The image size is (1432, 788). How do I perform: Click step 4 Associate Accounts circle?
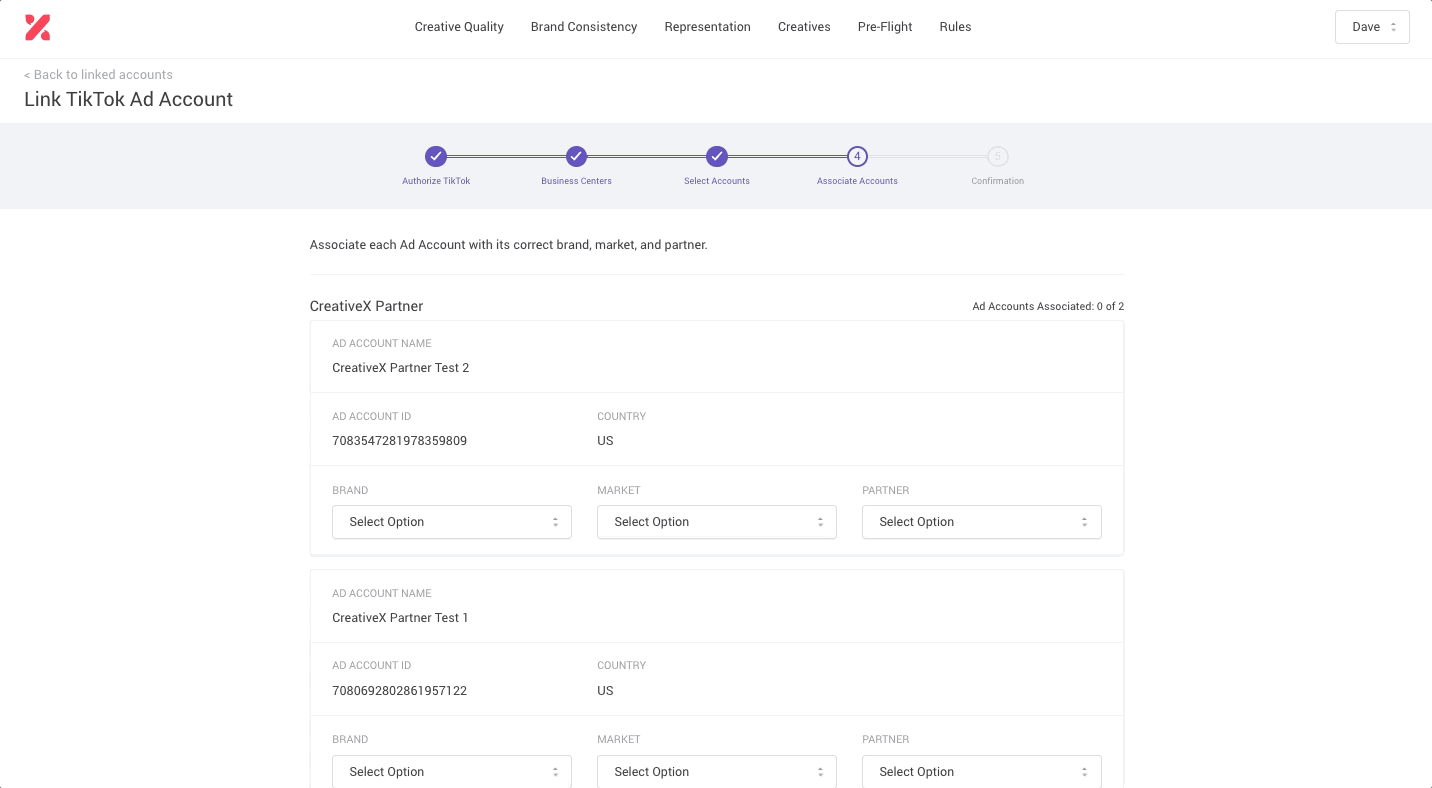pyautogui.click(x=857, y=156)
